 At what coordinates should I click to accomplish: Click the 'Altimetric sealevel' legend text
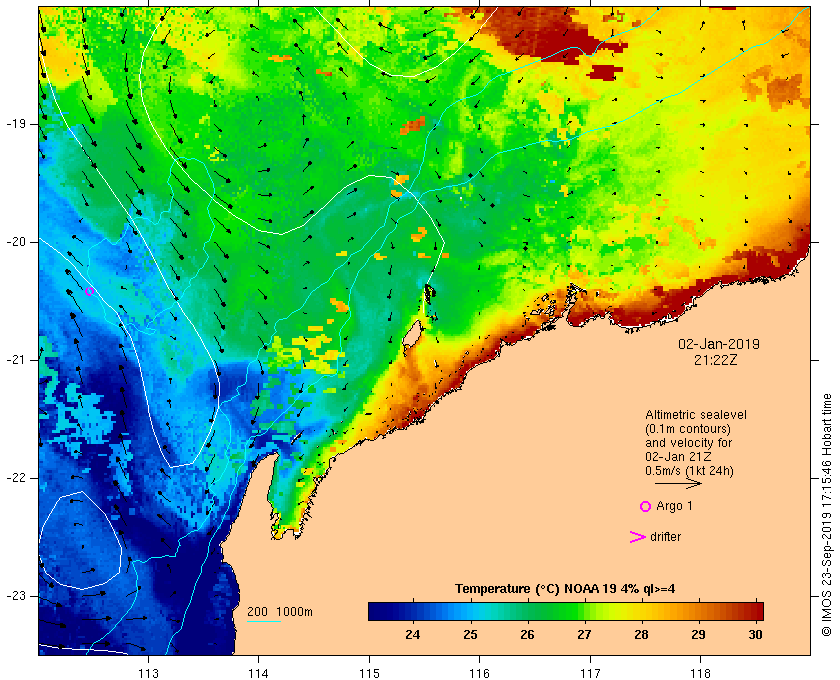[x=696, y=415]
